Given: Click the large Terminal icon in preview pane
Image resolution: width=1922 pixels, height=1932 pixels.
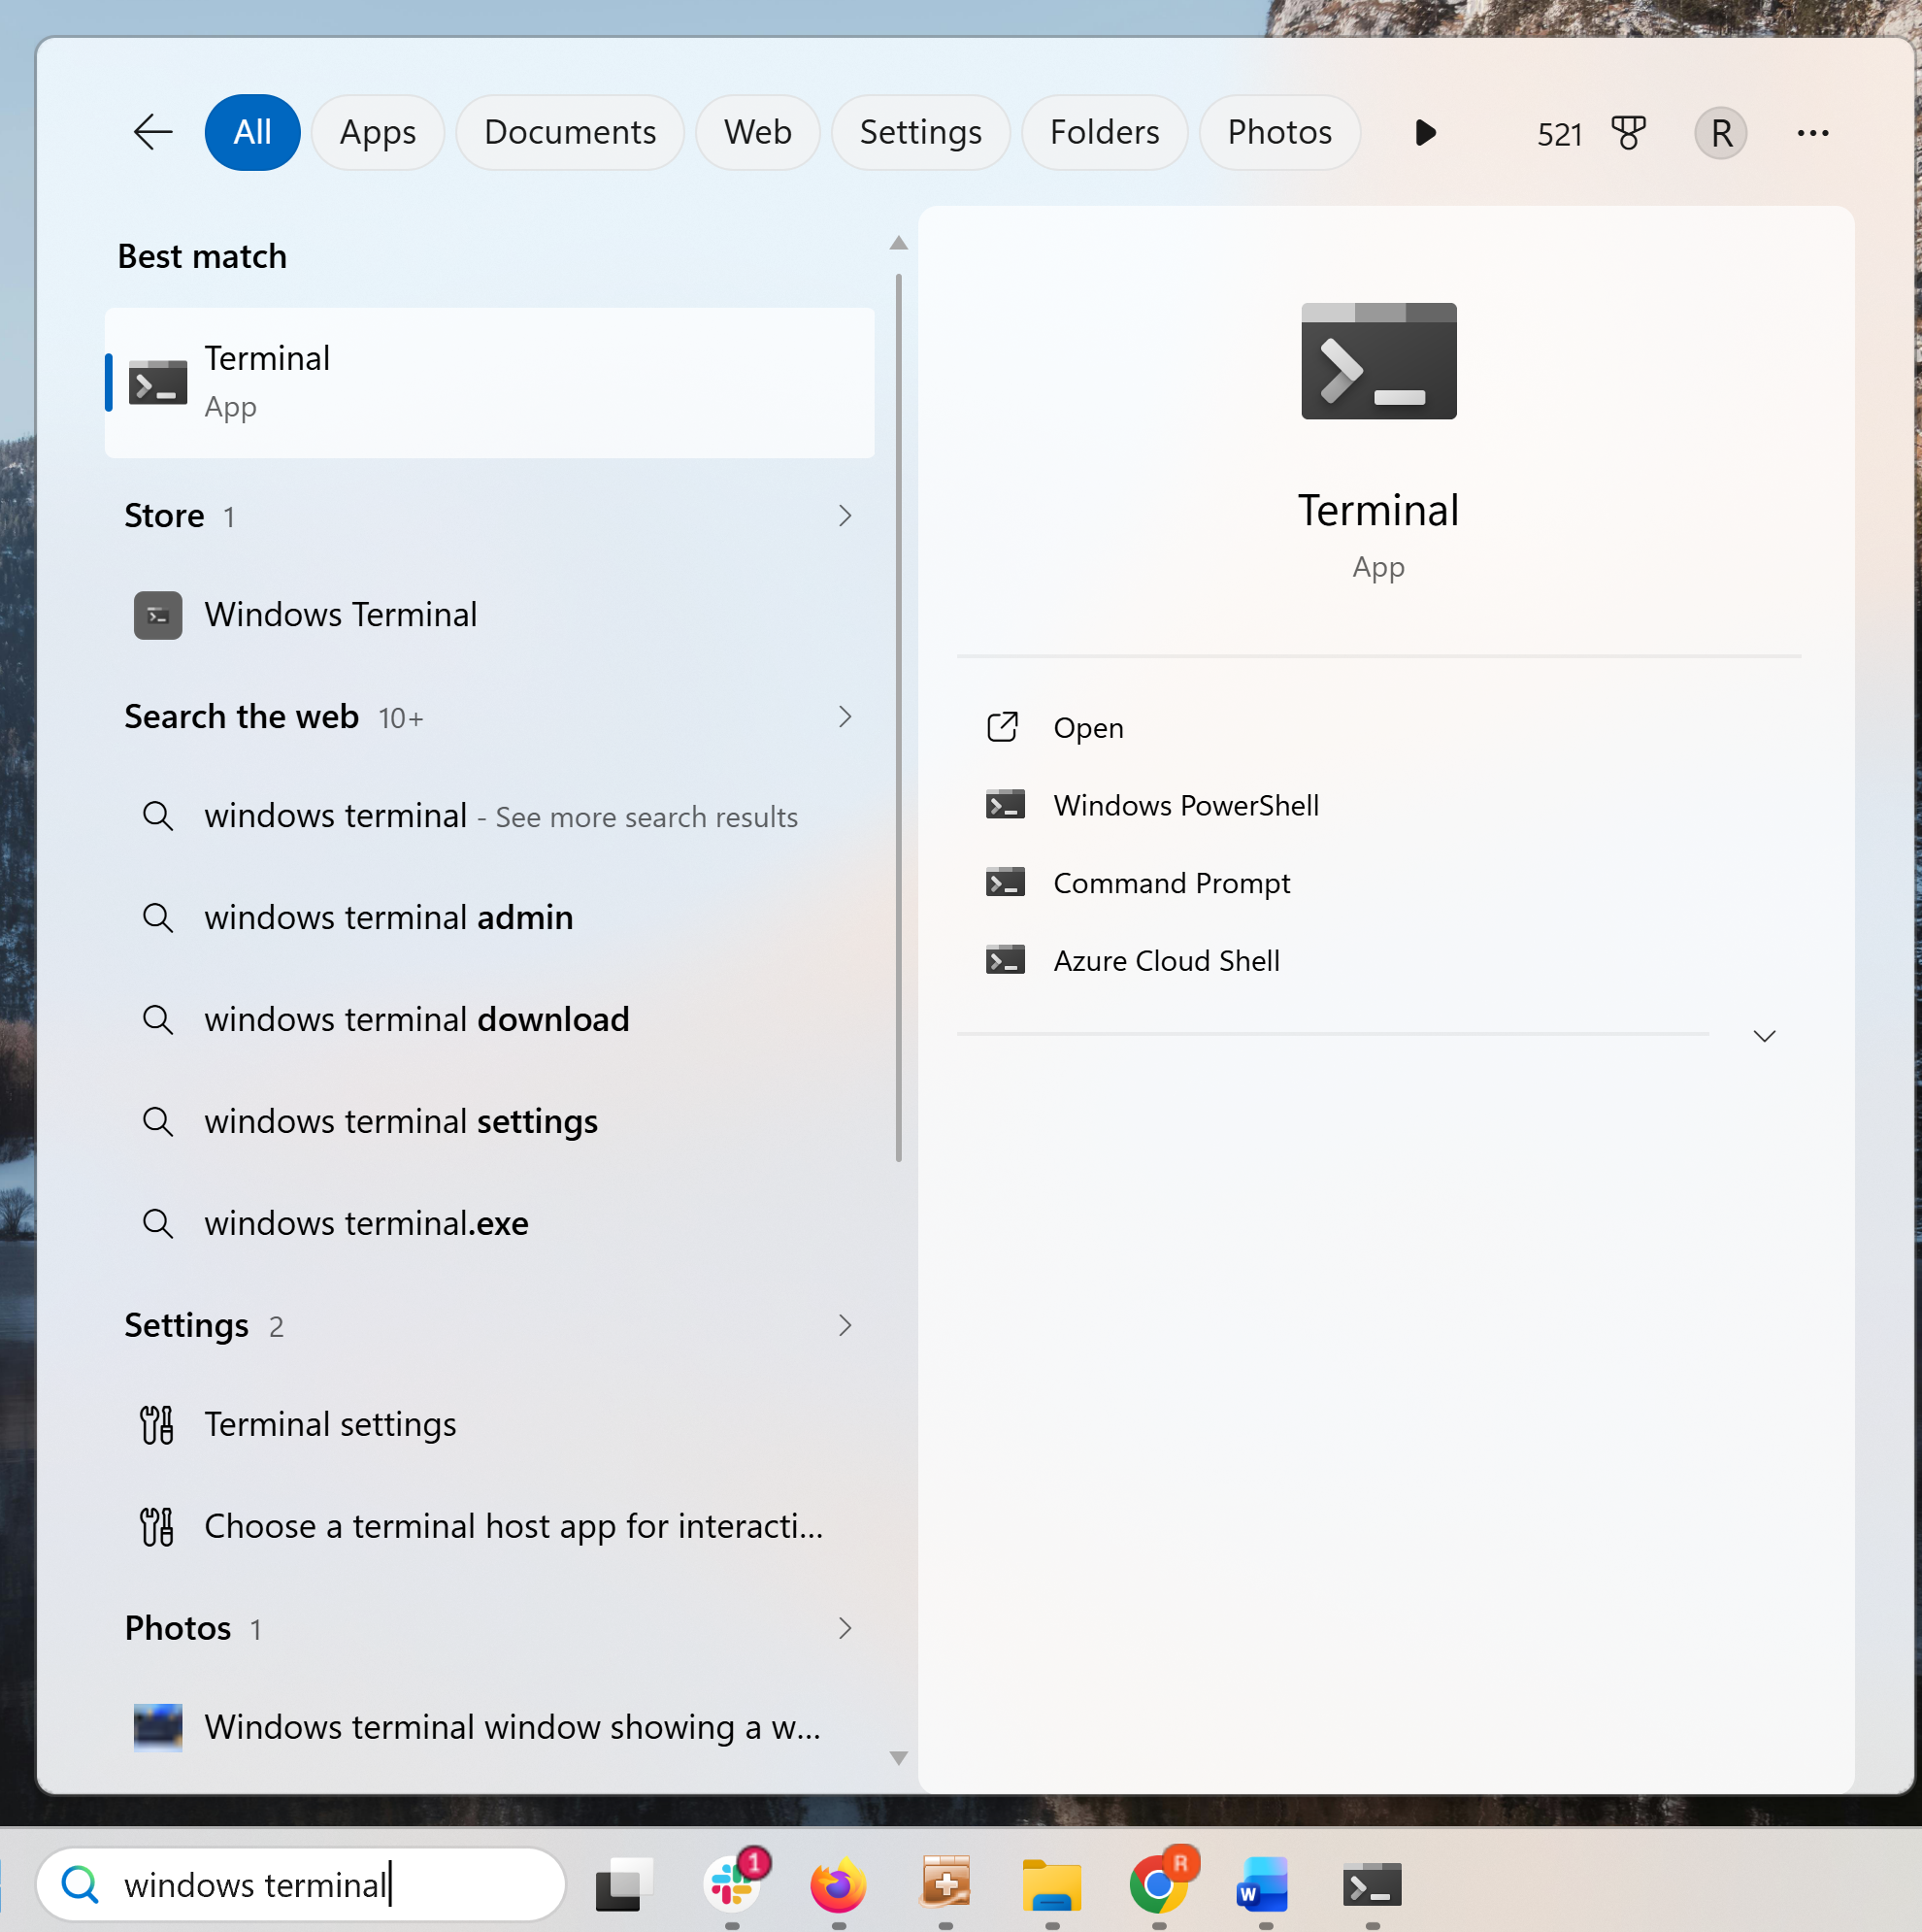Looking at the screenshot, I should point(1378,361).
